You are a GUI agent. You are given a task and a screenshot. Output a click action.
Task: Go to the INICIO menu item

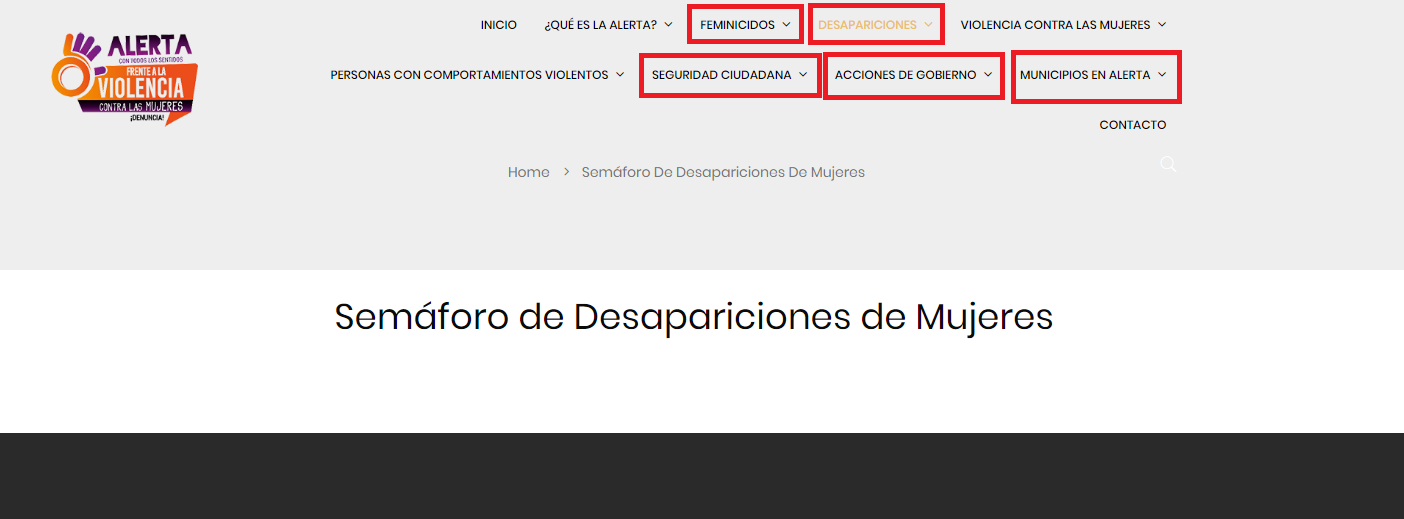coord(499,25)
